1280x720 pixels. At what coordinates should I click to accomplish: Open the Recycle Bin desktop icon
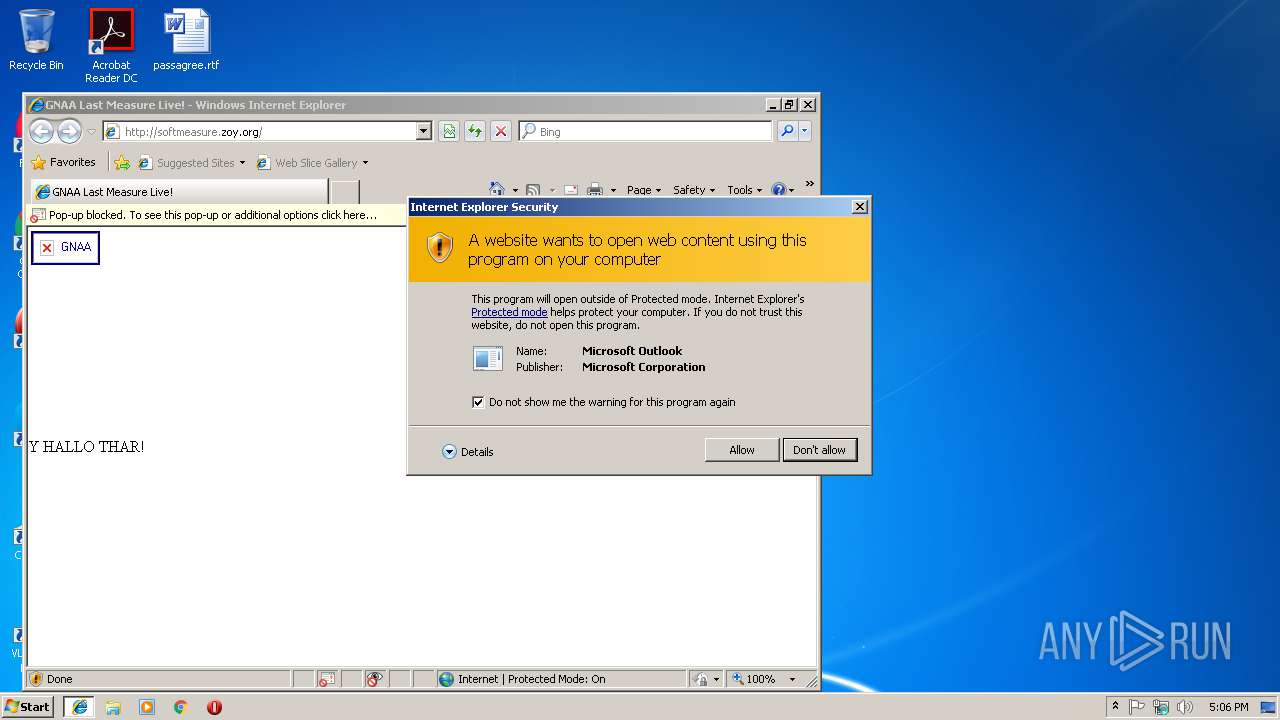[36, 40]
